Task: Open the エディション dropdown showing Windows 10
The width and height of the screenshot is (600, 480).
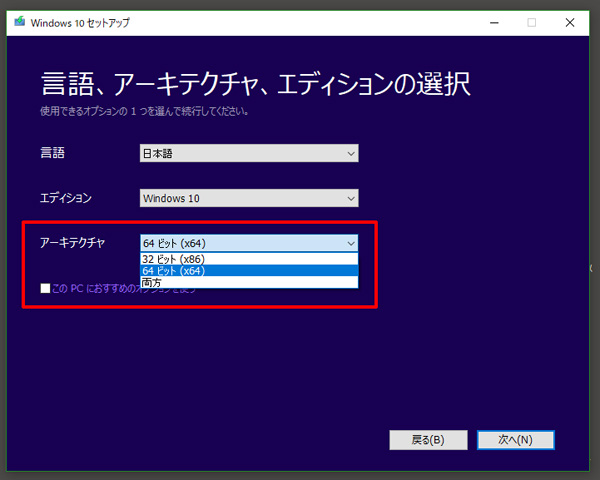Action: 249,198
